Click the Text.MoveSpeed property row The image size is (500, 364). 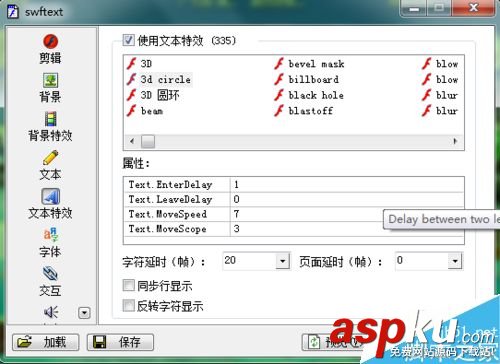[294, 214]
